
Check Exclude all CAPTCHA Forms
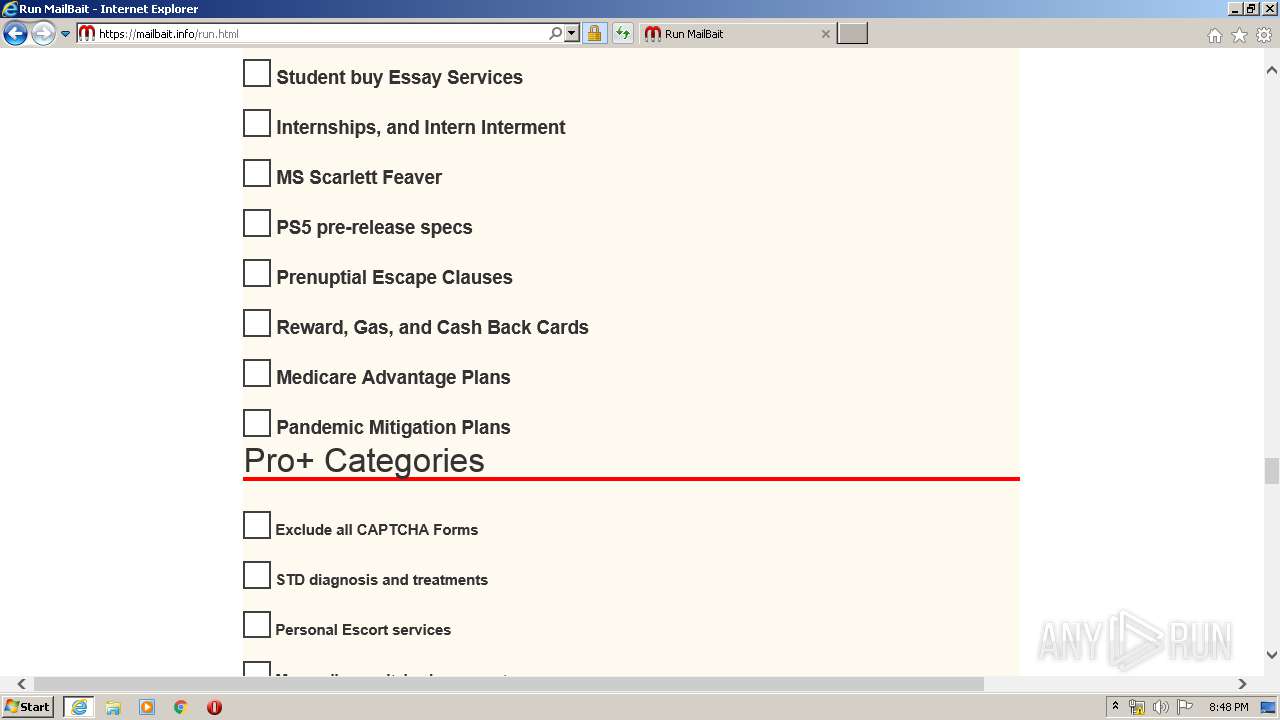point(257,525)
